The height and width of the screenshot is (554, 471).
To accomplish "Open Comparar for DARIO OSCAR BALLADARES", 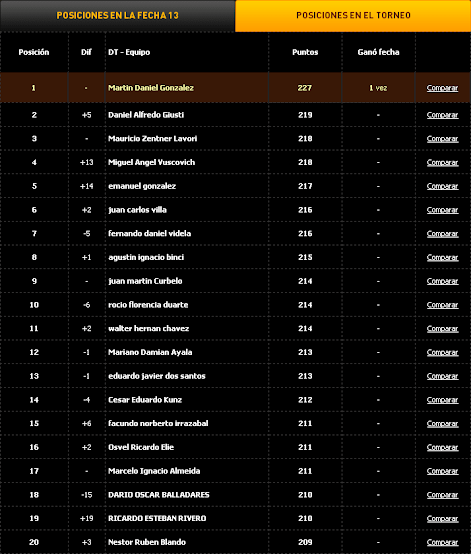I will click(x=442, y=495).
